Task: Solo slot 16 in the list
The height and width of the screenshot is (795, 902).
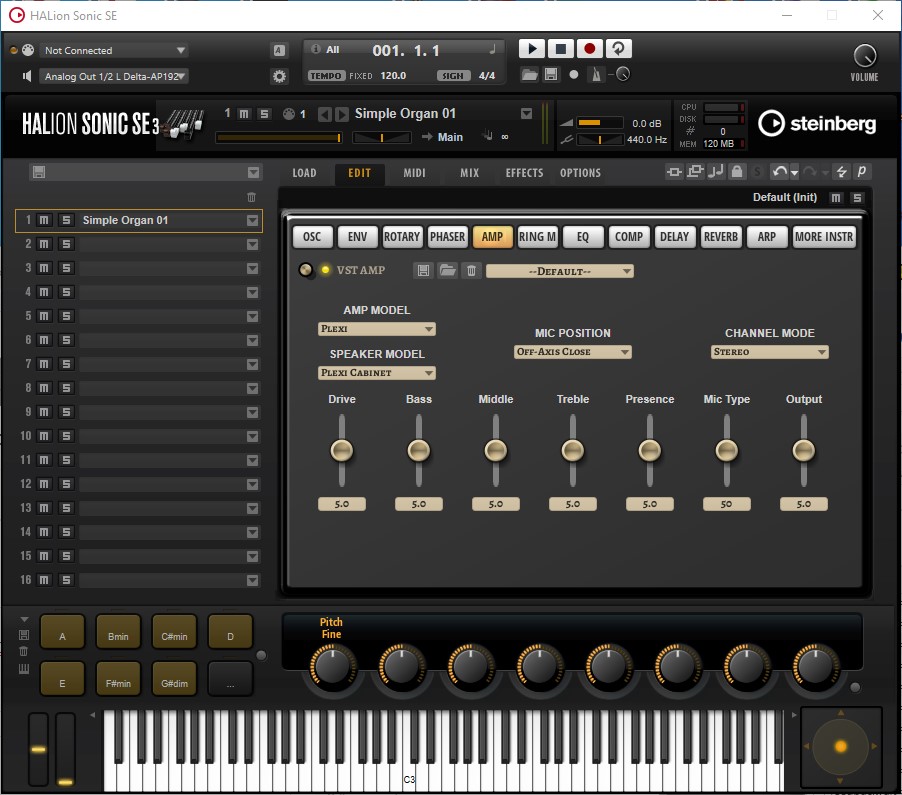Action: (66, 580)
